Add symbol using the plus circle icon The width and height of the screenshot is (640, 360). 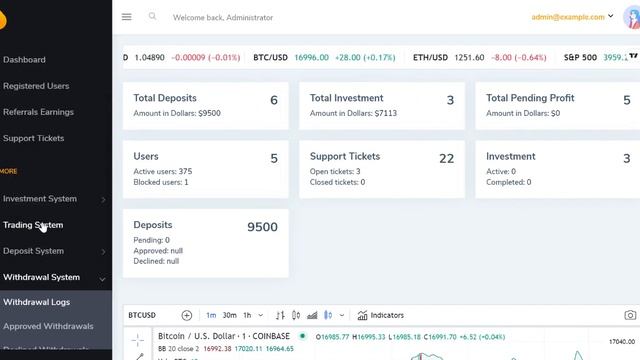click(x=187, y=315)
